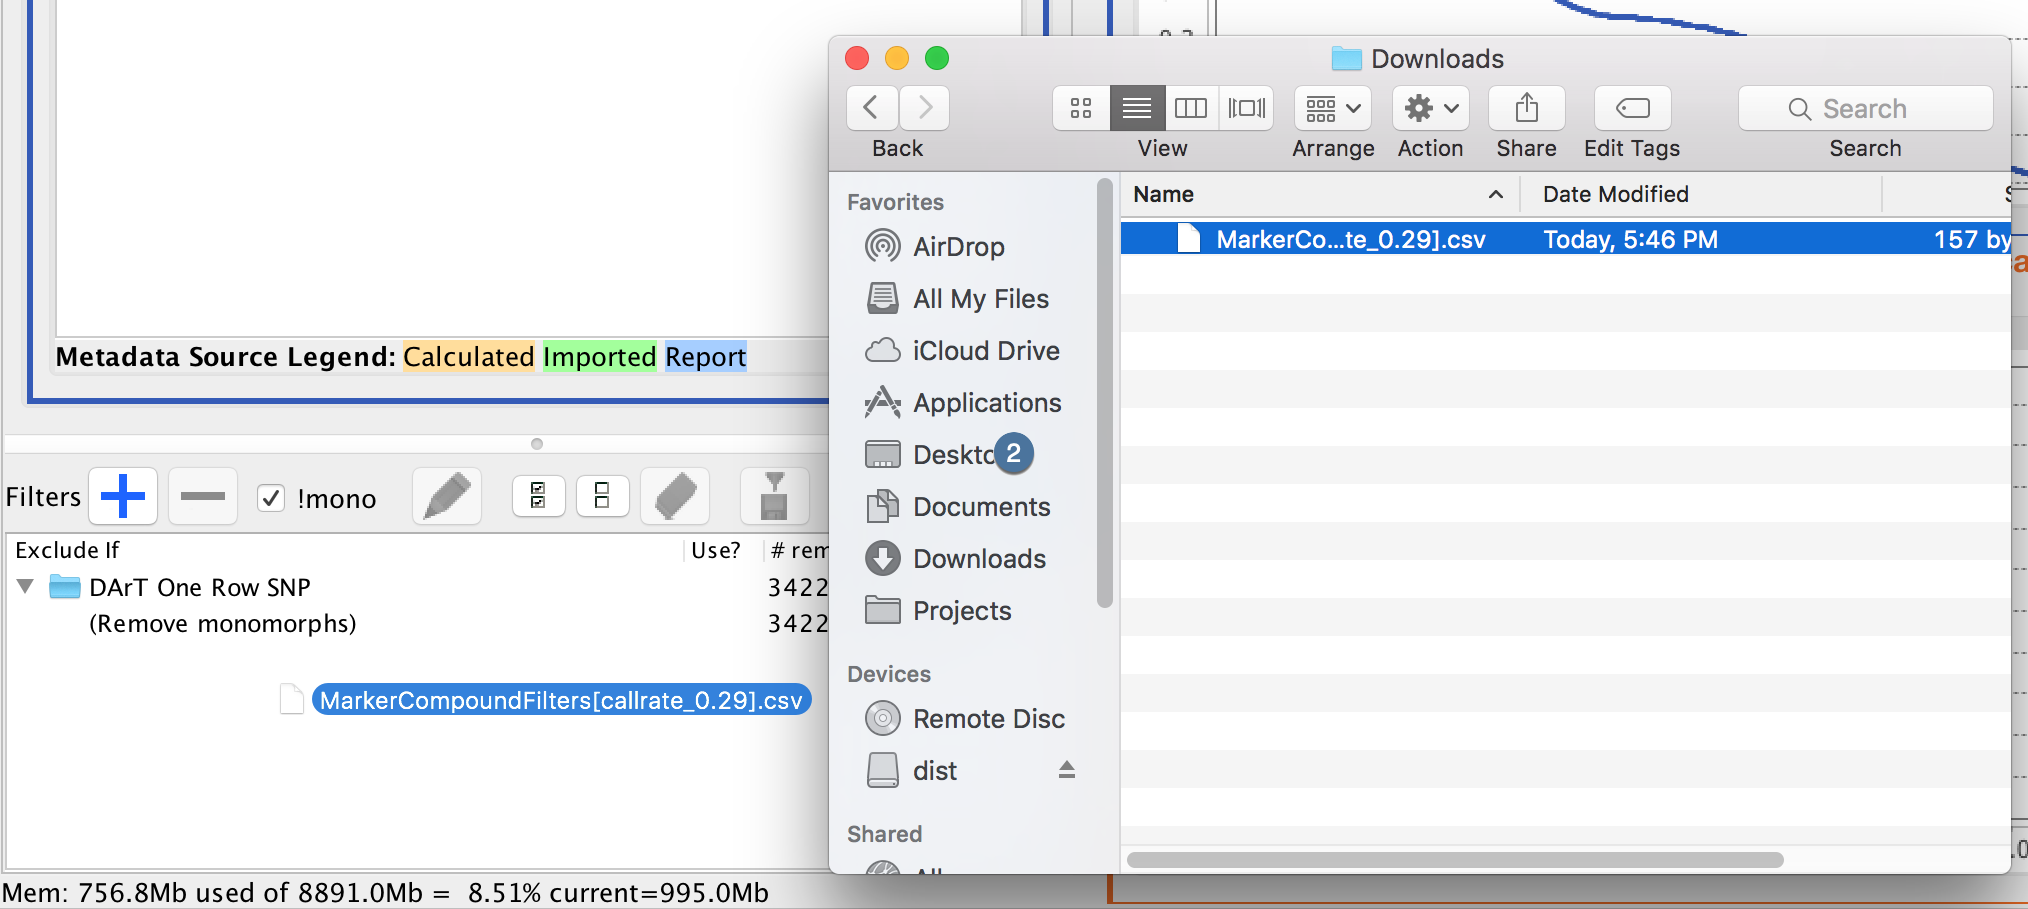Save filters with funnel disk icon
Screen dimensions: 2028x909
point(774,496)
